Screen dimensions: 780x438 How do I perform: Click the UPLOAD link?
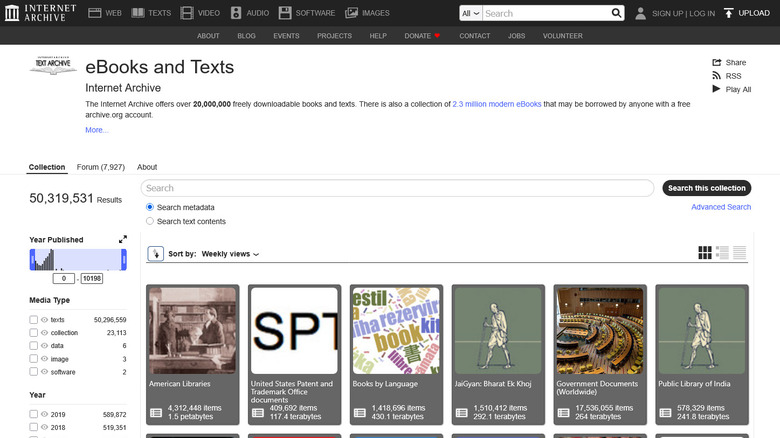pos(754,13)
